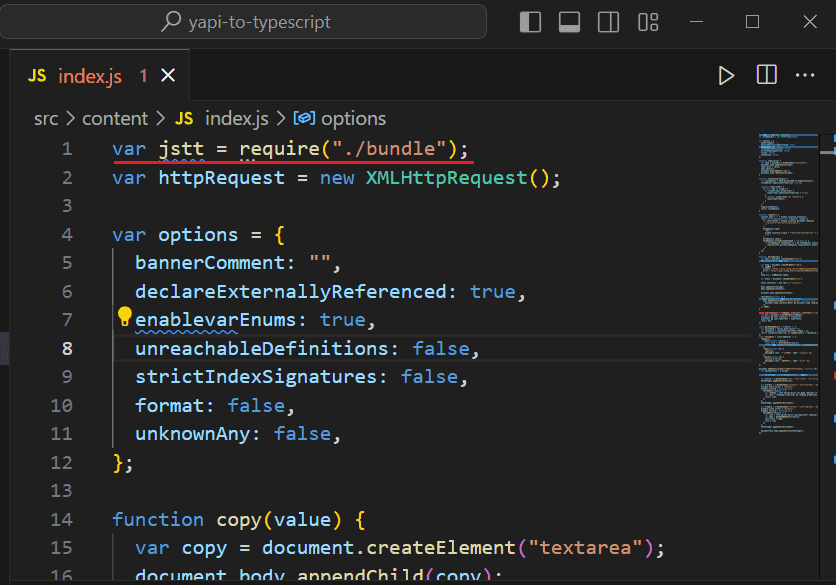Expand the content breadcrumb folder
The image size is (836, 585).
(x=114, y=118)
